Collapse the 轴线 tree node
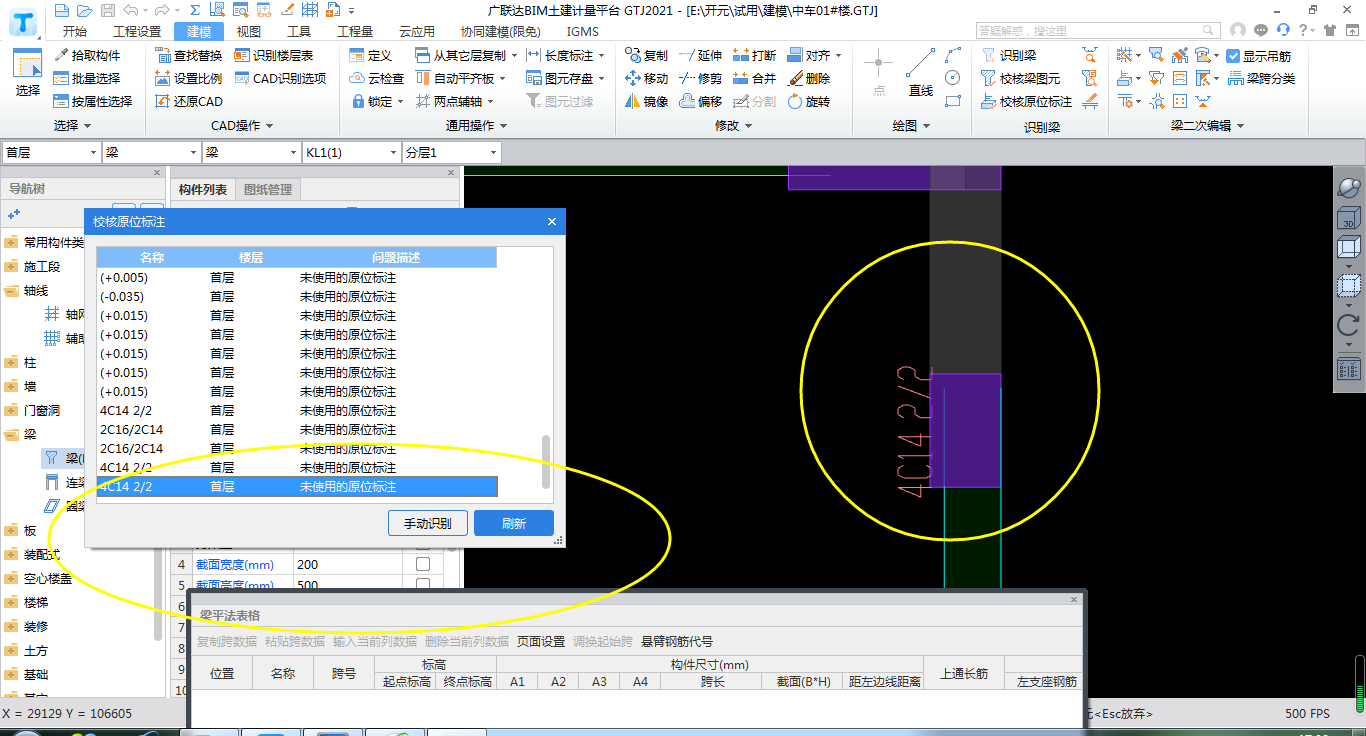This screenshot has height=736, width=1366. (x=11, y=290)
